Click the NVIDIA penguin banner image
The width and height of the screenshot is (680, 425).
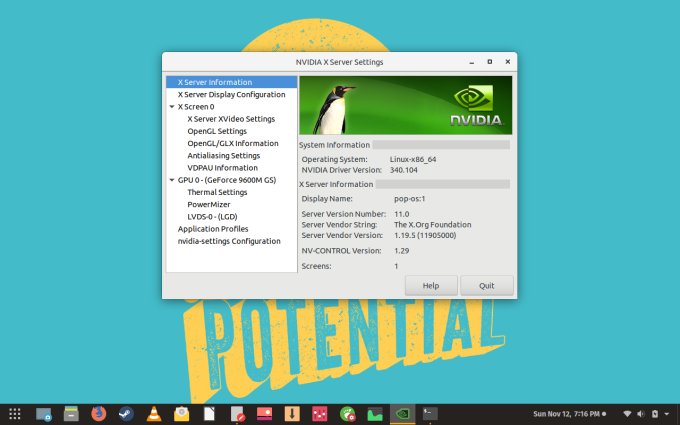pyautogui.click(x=405, y=105)
